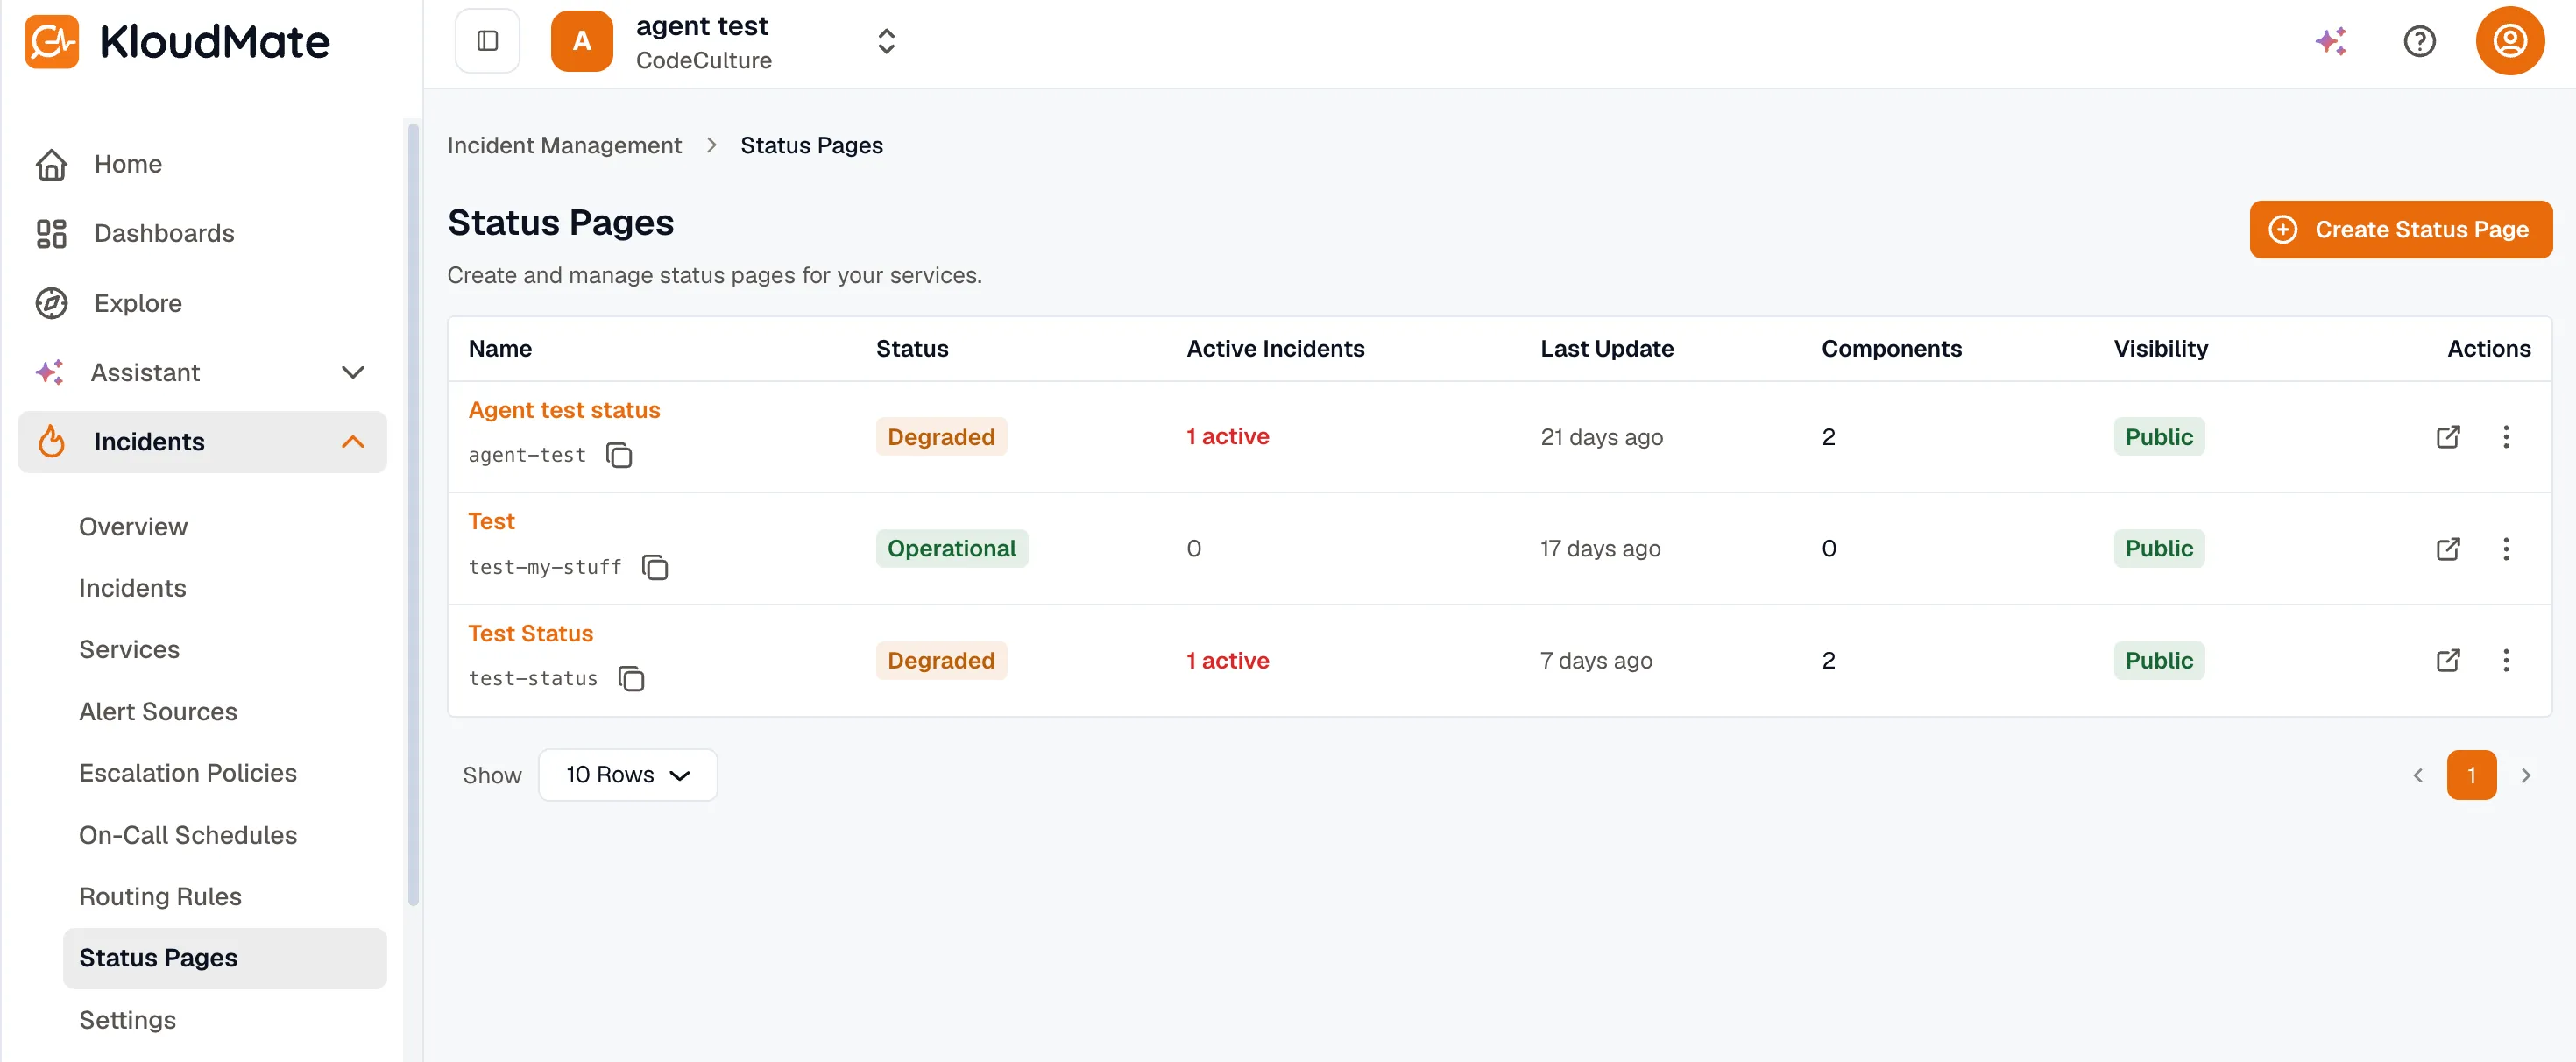Image resolution: width=2576 pixels, height=1062 pixels.
Task: Open Agent test status page in new tab
Action: [2447, 437]
